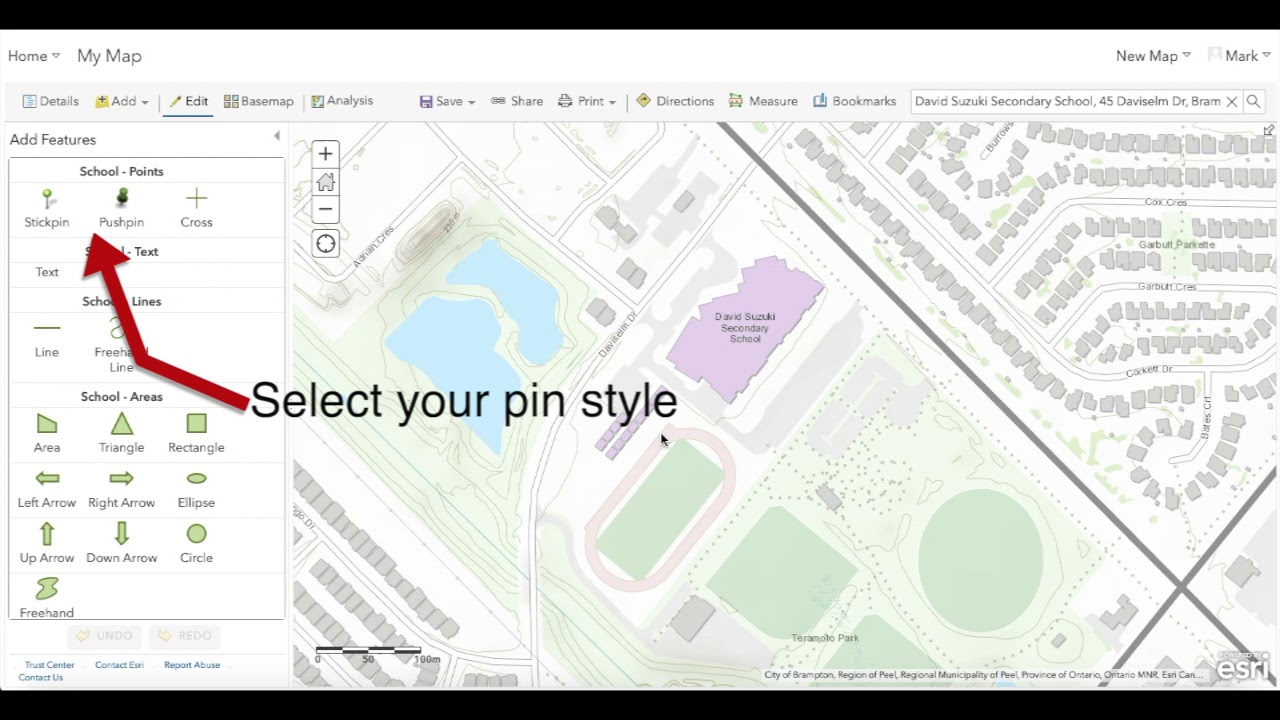Open the Directions tool

point(675,101)
